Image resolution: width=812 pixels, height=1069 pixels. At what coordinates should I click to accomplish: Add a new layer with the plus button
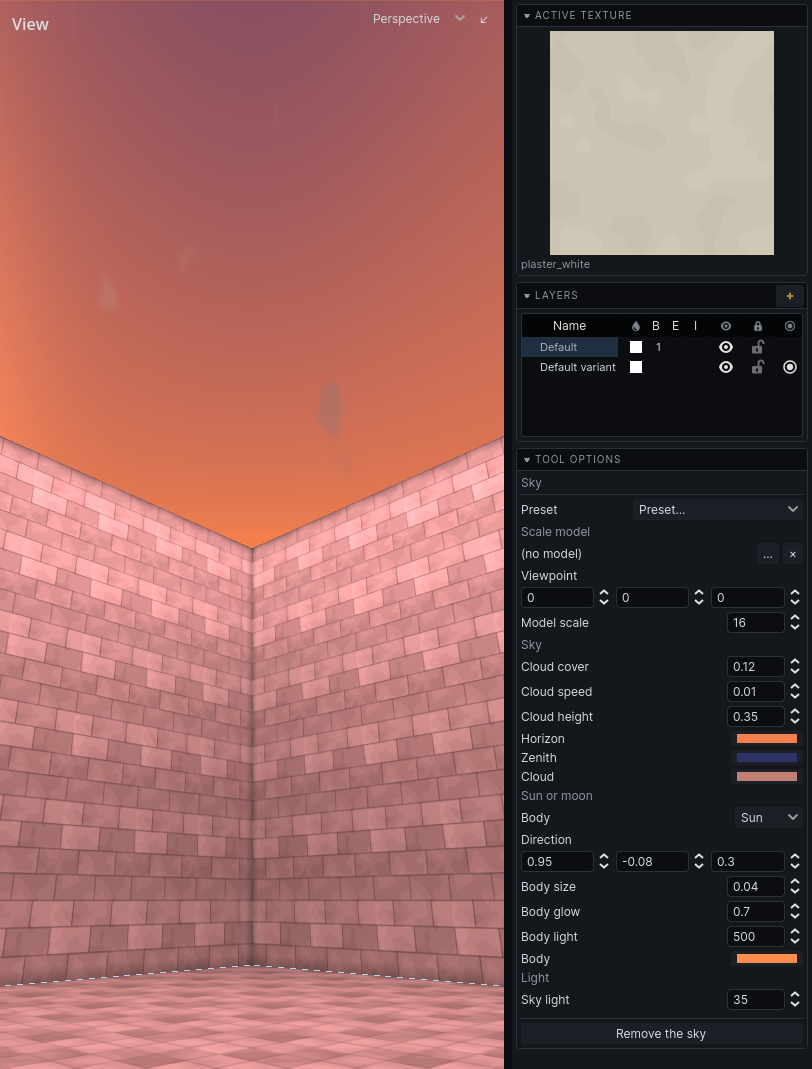(790, 296)
